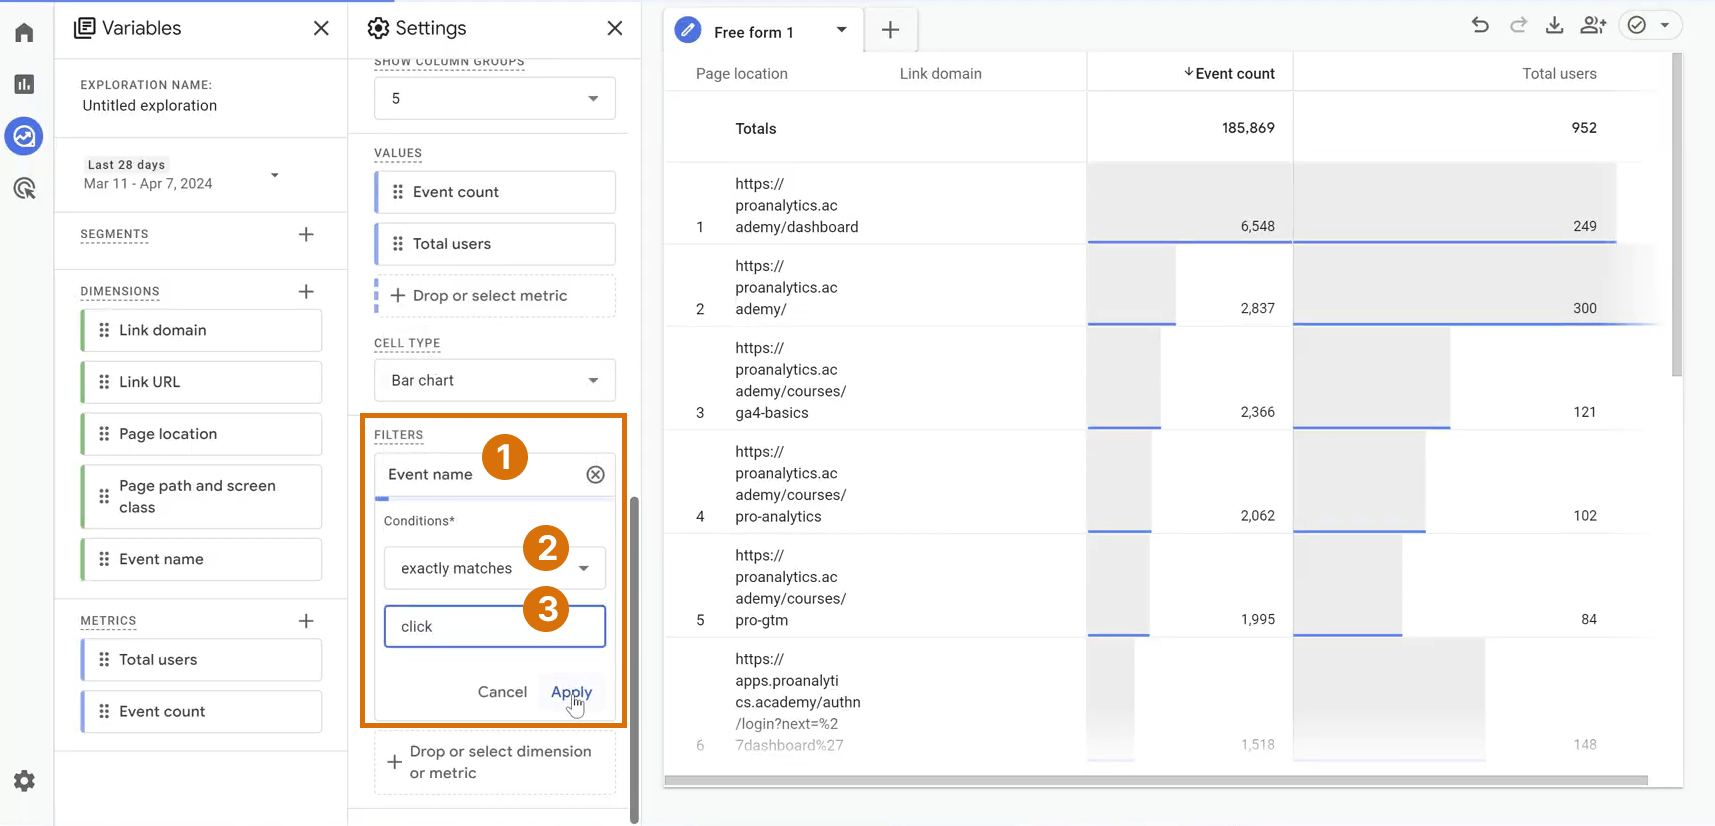Download the exploration data

1555,26
